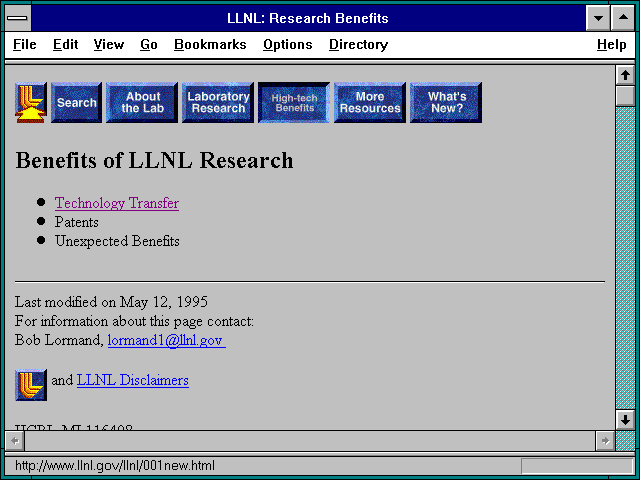Screen dimensions: 640x480
Task: Open More Resources navigation button
Action: pos(370,102)
